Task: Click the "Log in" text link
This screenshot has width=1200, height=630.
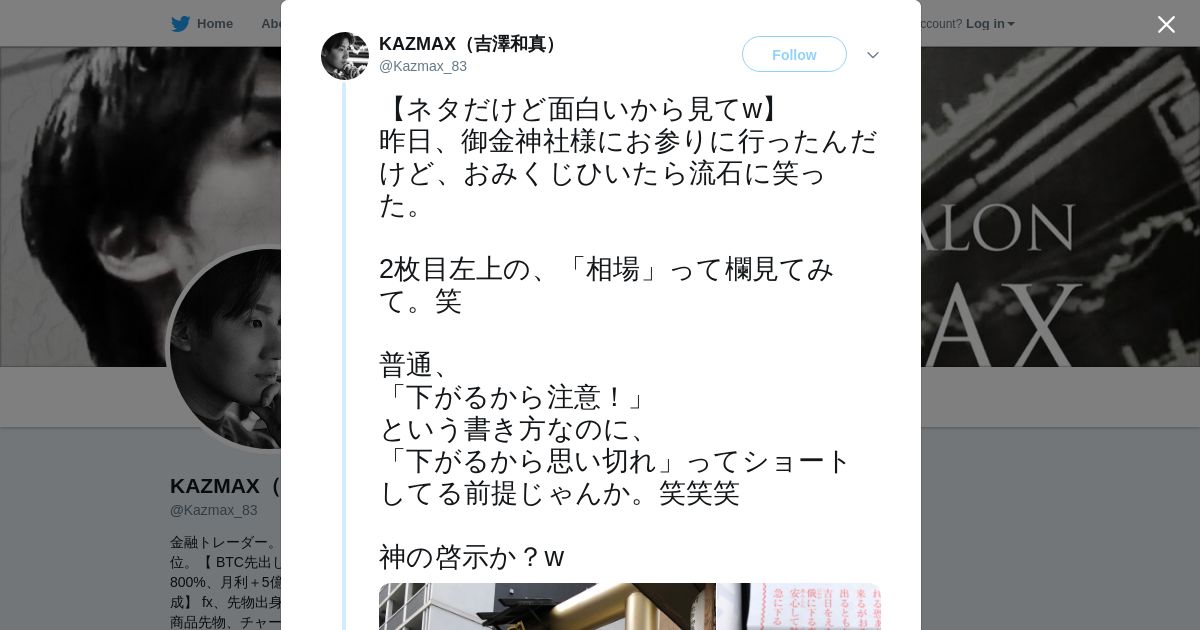Action: 985,24
